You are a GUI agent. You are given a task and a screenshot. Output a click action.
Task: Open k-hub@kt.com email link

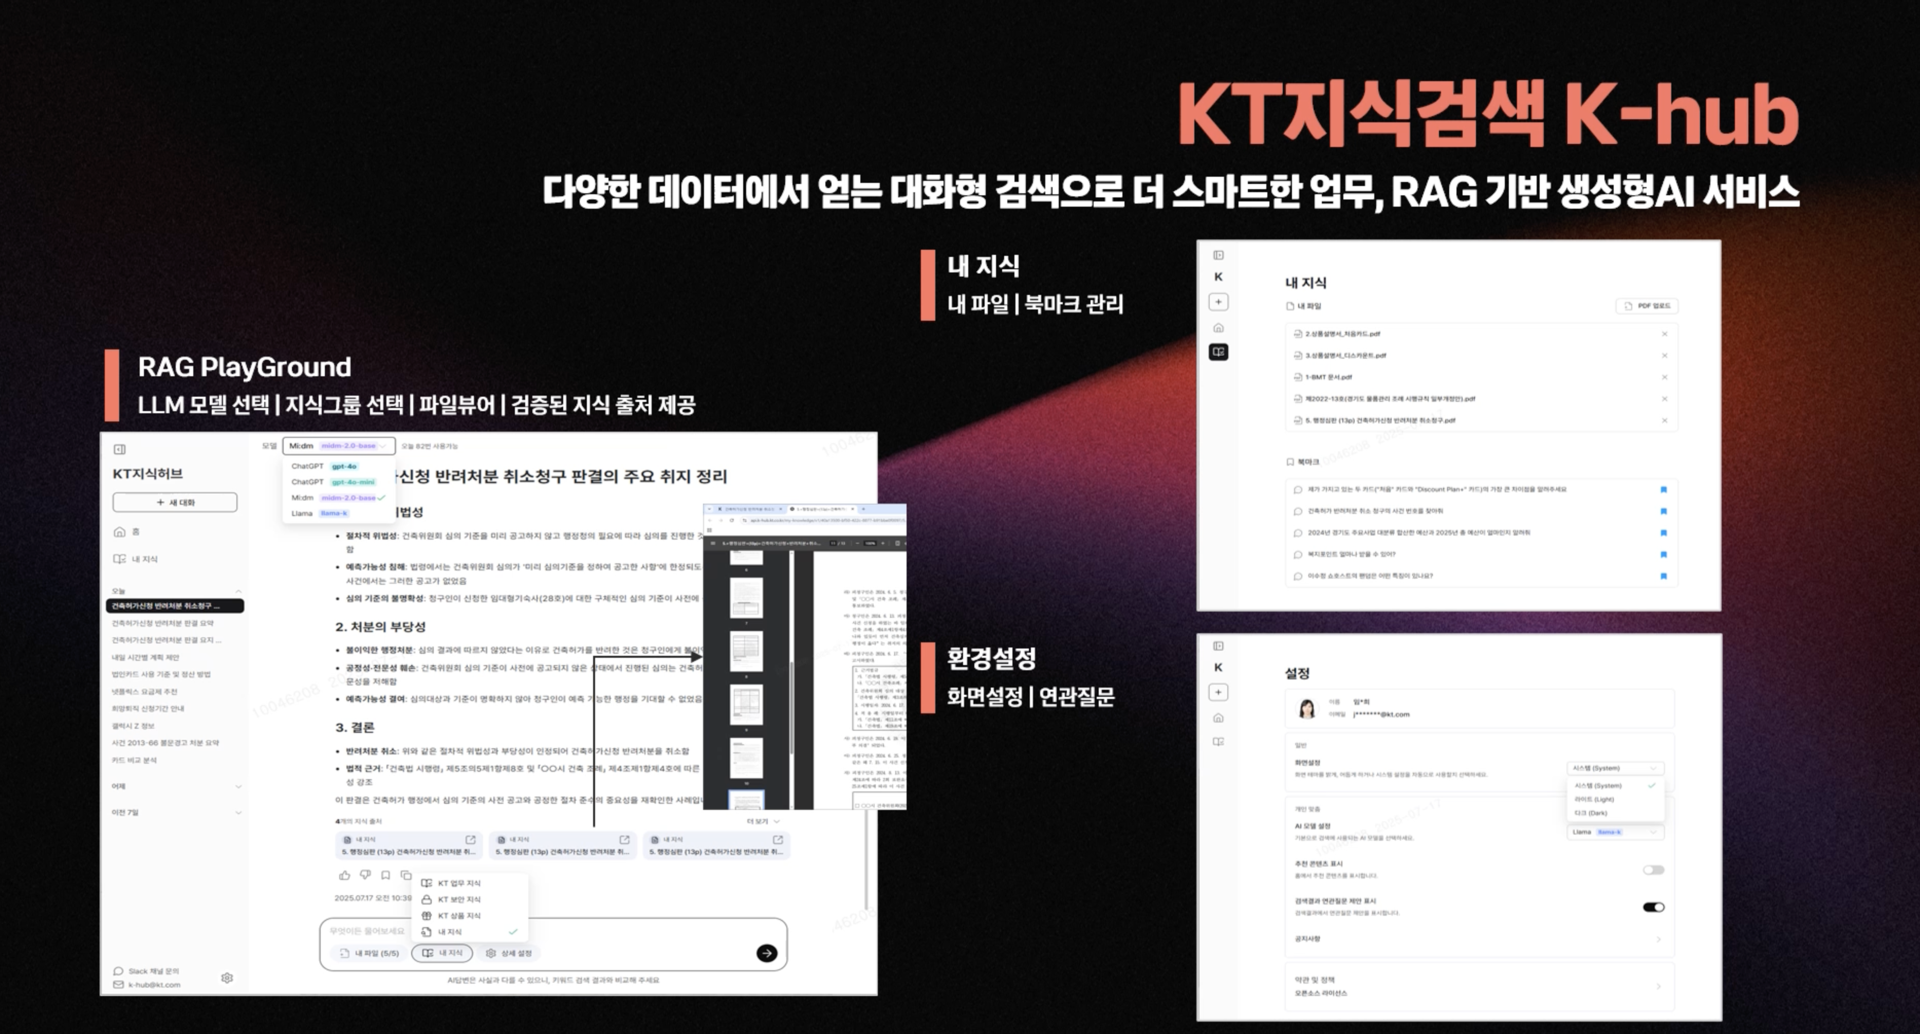[148, 984]
